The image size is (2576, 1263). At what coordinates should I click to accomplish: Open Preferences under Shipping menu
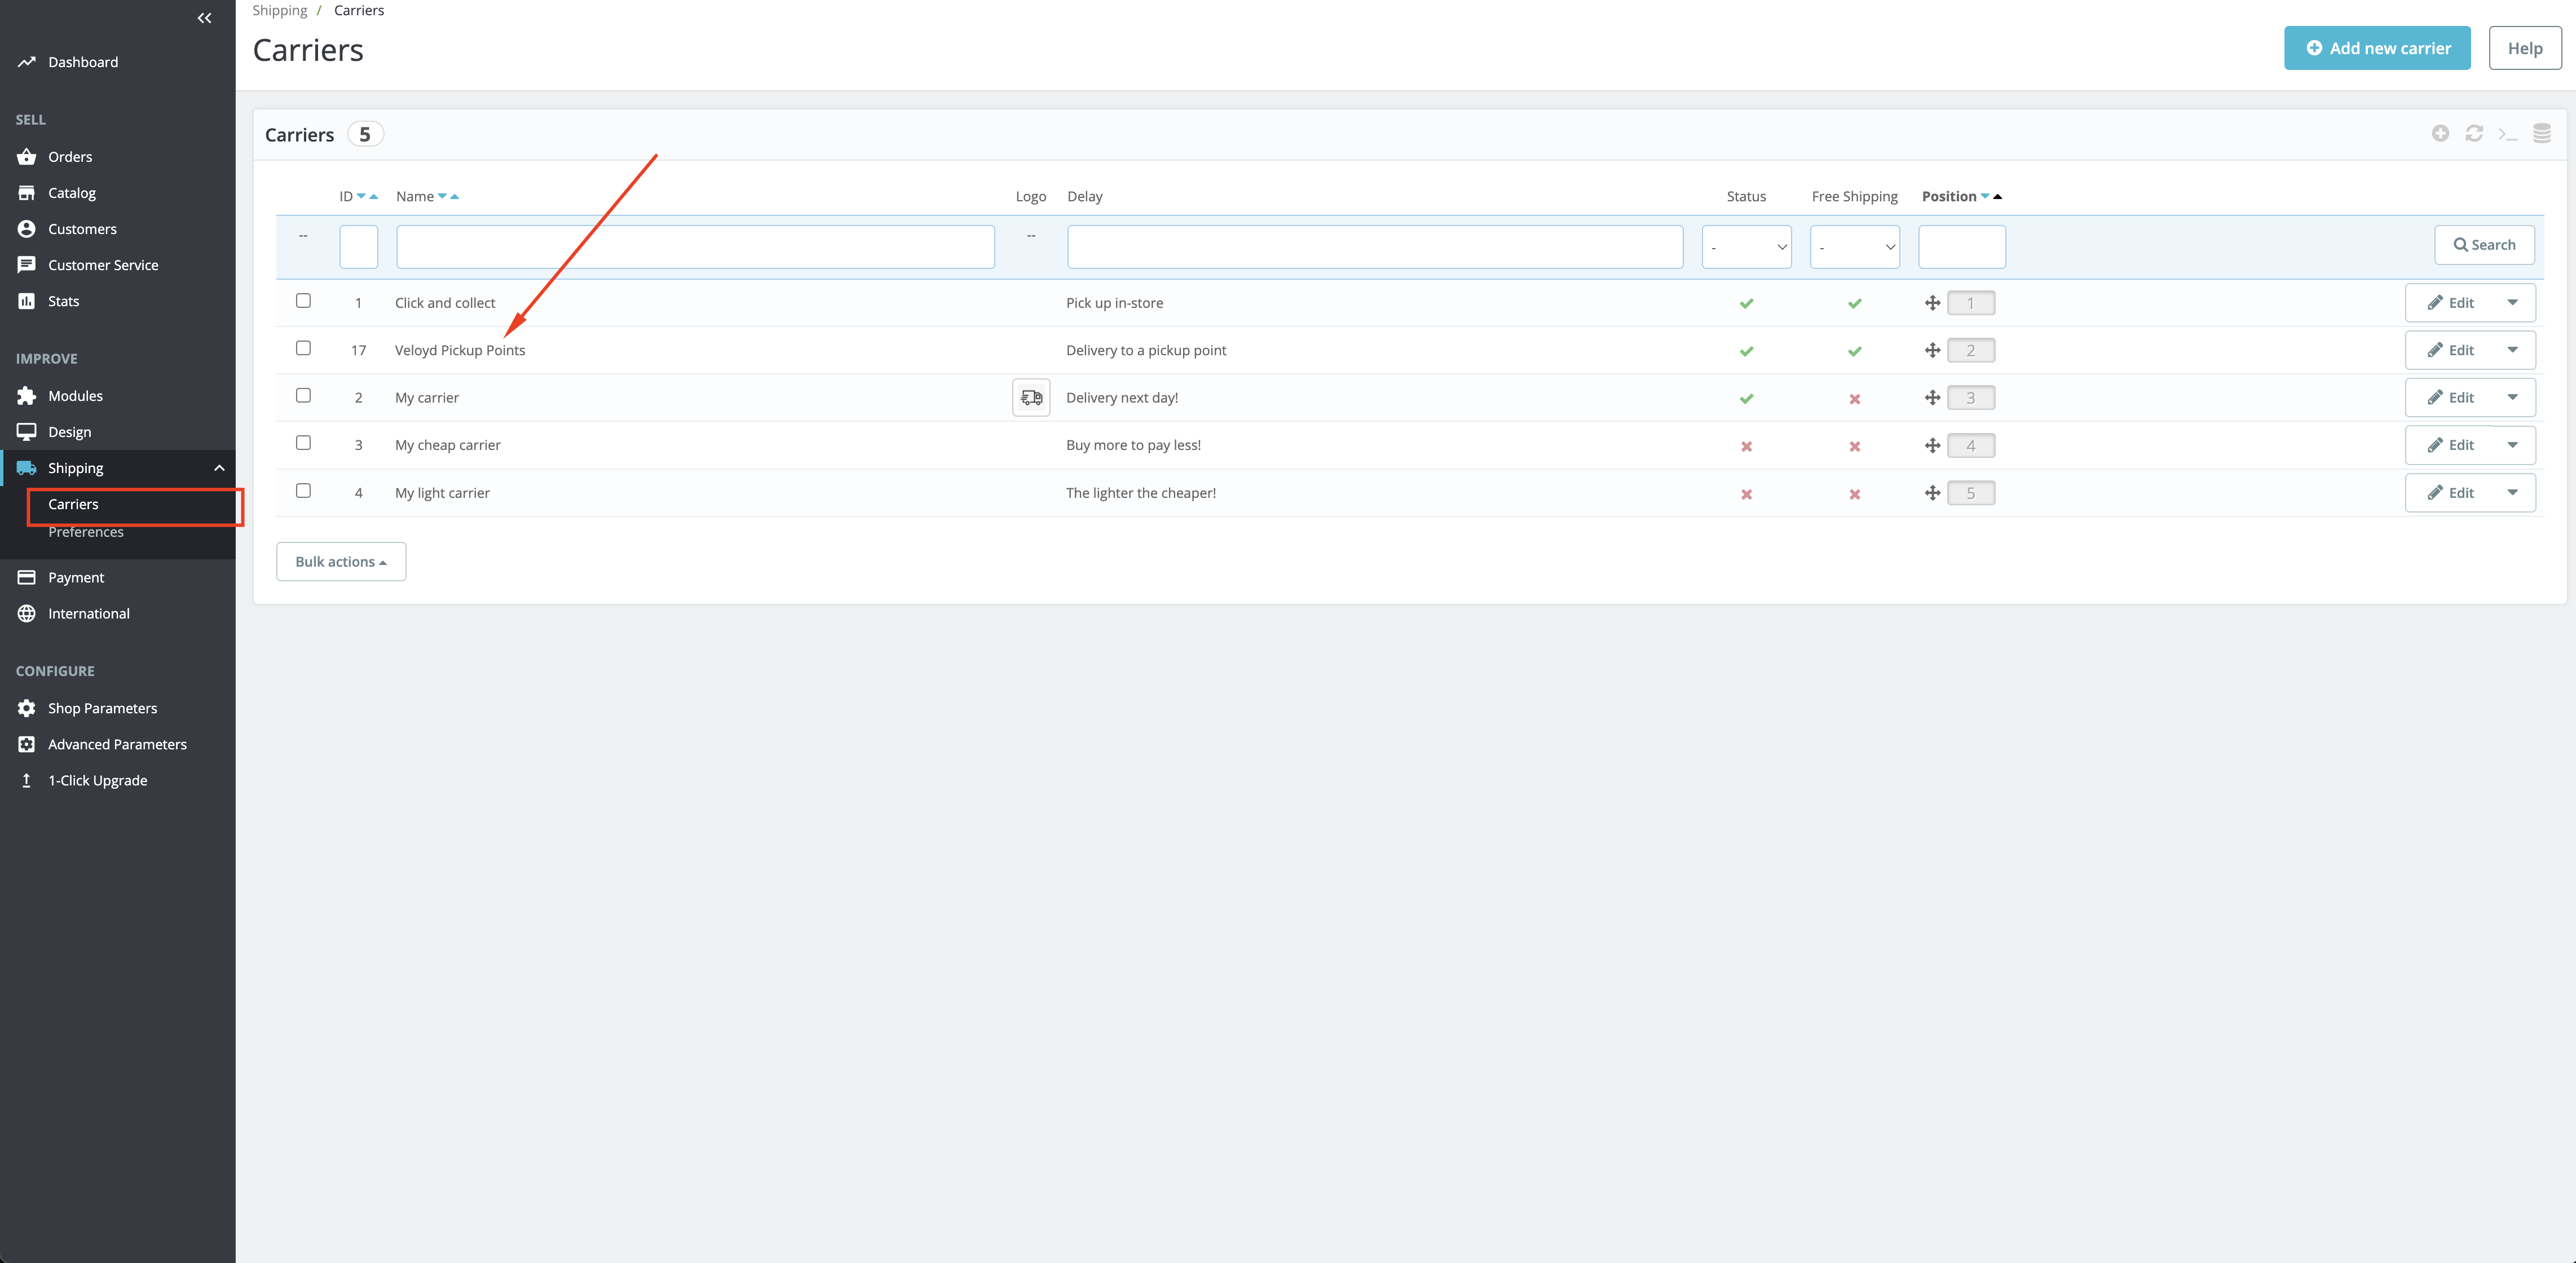pos(86,532)
